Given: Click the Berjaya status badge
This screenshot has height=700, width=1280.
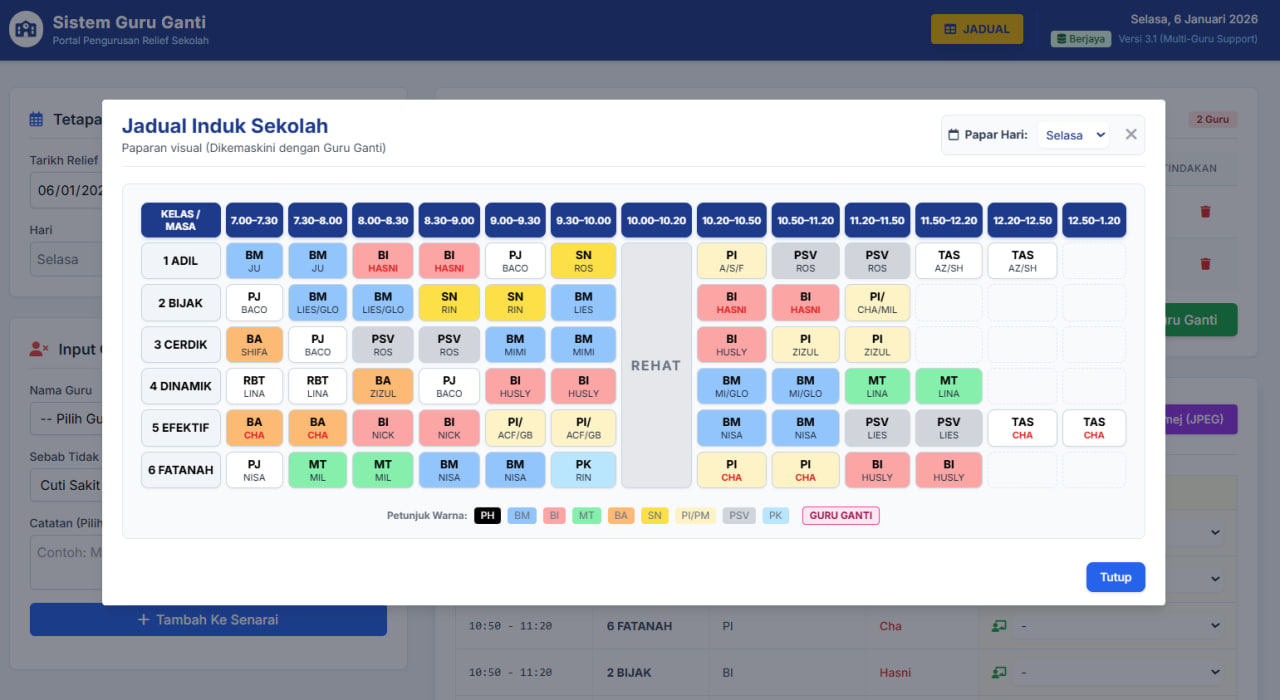Looking at the screenshot, I should click(1081, 39).
